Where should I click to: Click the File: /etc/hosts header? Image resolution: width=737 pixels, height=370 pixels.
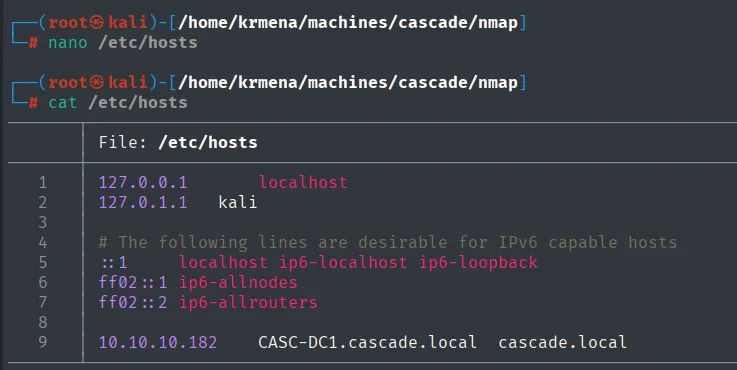point(178,142)
